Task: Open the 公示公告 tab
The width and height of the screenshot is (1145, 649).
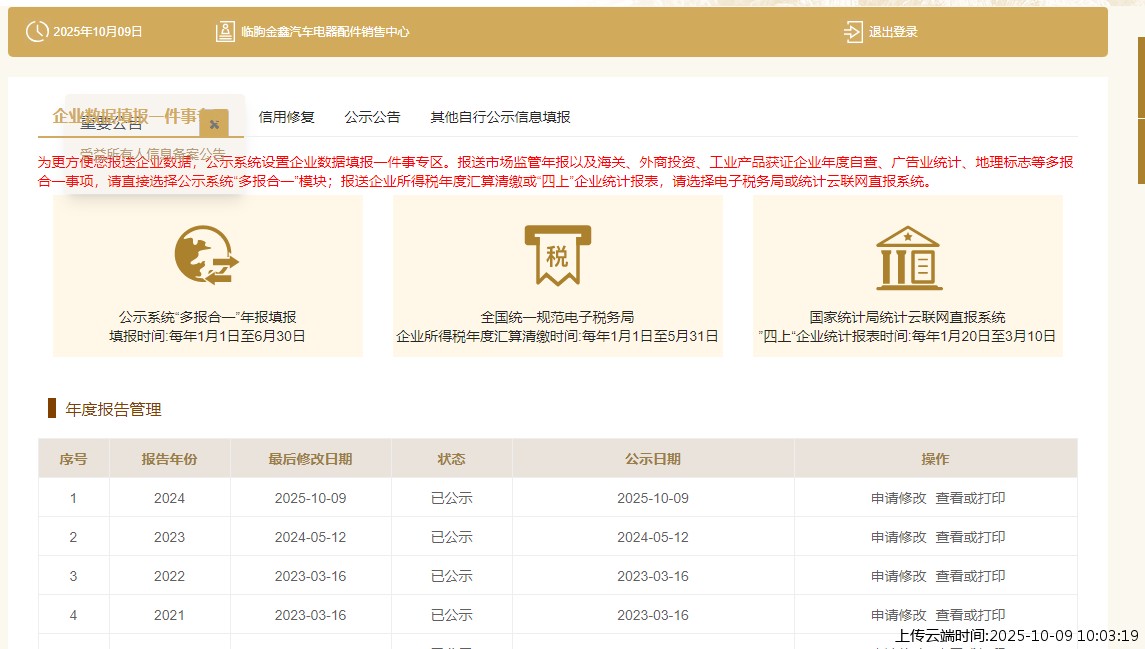Action: (372, 117)
